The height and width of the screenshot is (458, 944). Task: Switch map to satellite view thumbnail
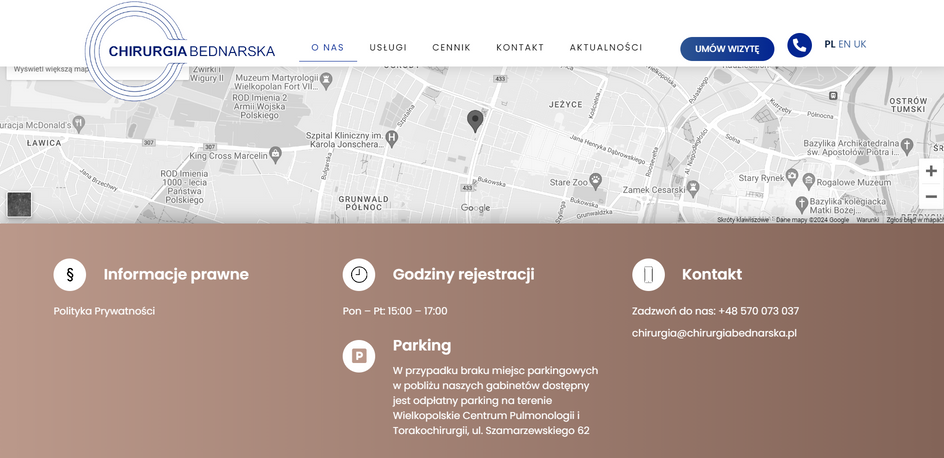click(x=19, y=204)
